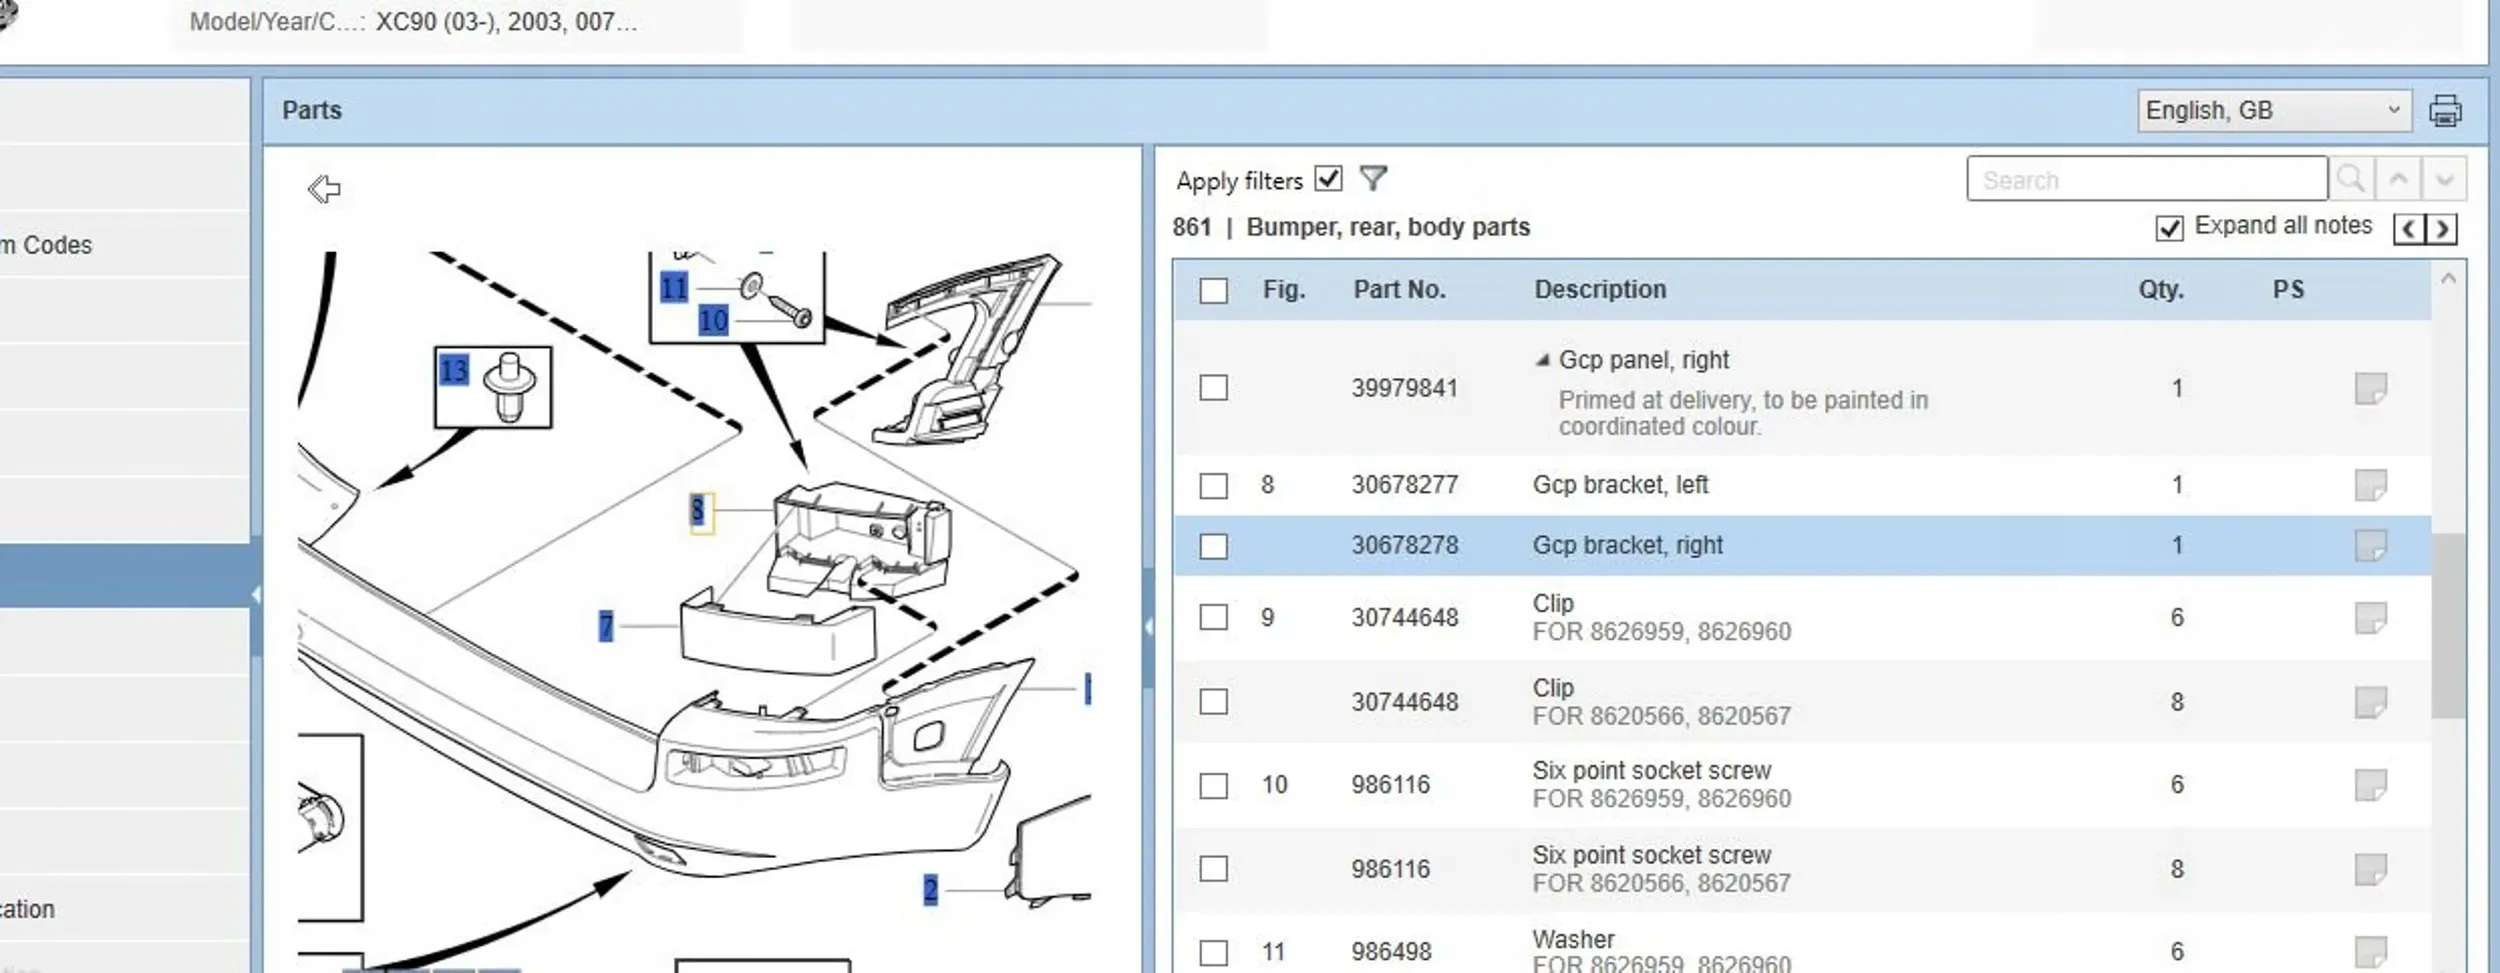Sort by the PS column header
This screenshot has height=973, width=2500.
point(2288,290)
